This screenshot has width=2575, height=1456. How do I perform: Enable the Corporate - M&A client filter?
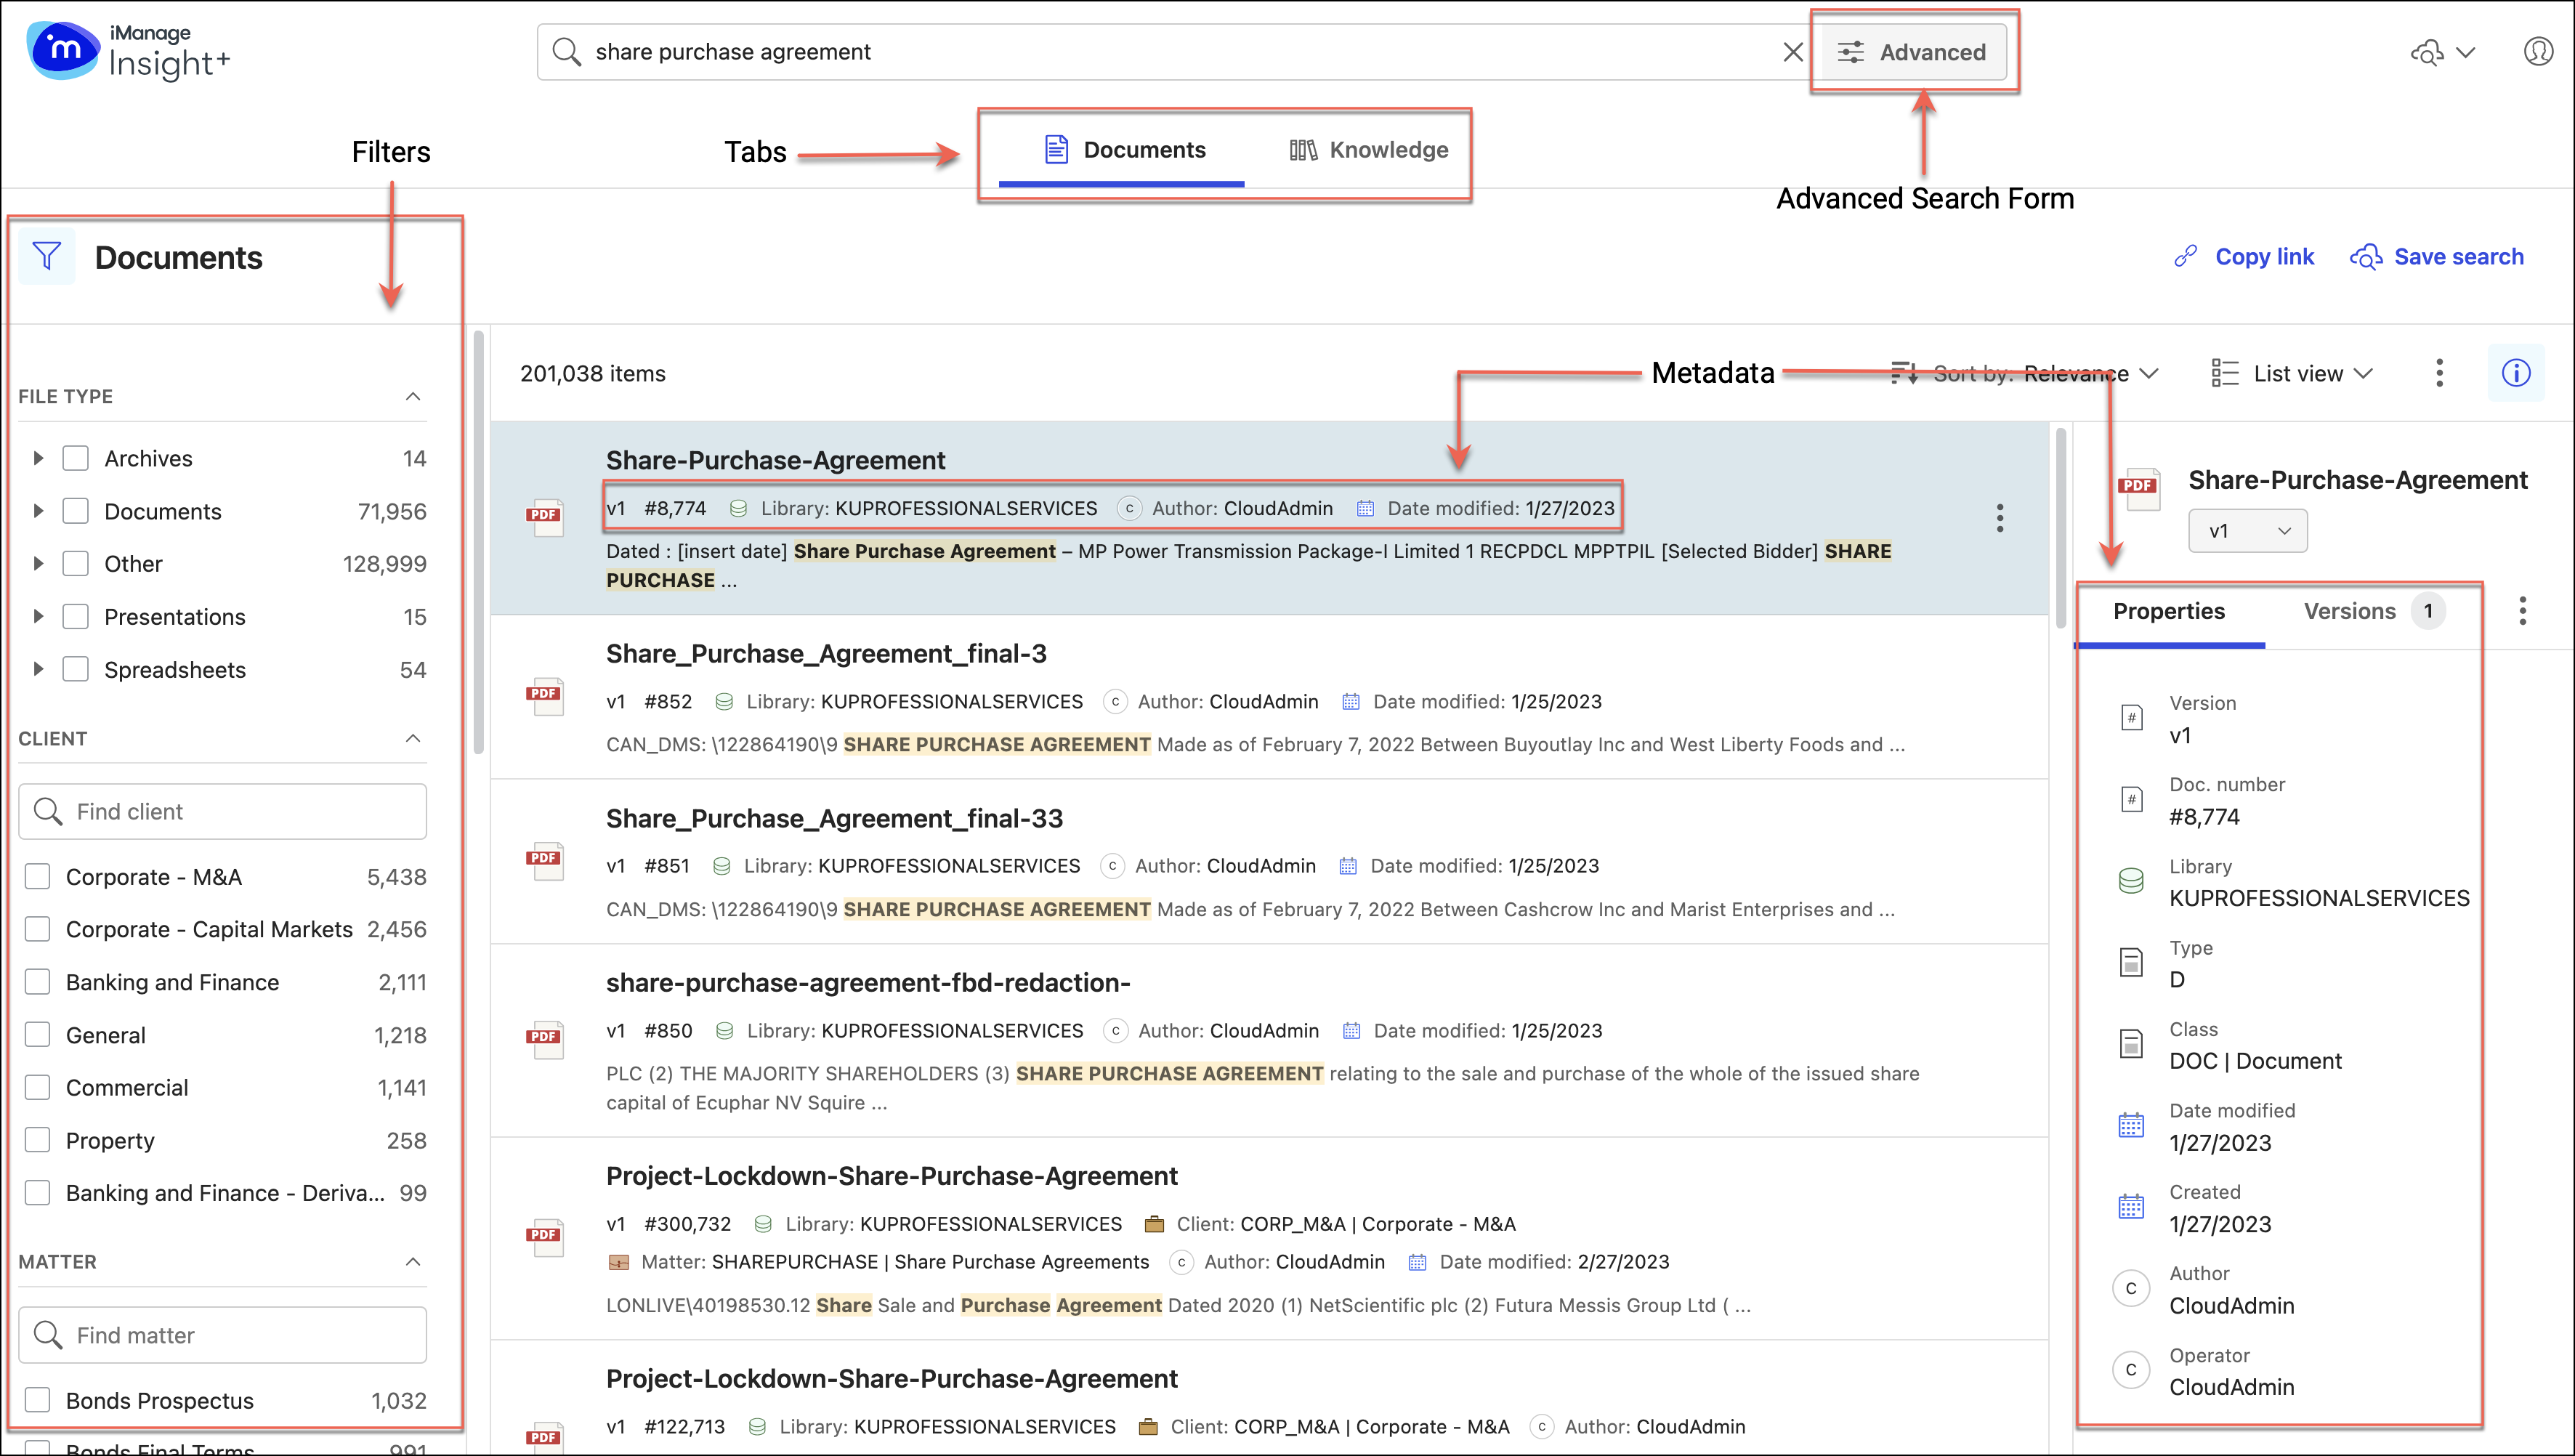pyautogui.click(x=38, y=877)
